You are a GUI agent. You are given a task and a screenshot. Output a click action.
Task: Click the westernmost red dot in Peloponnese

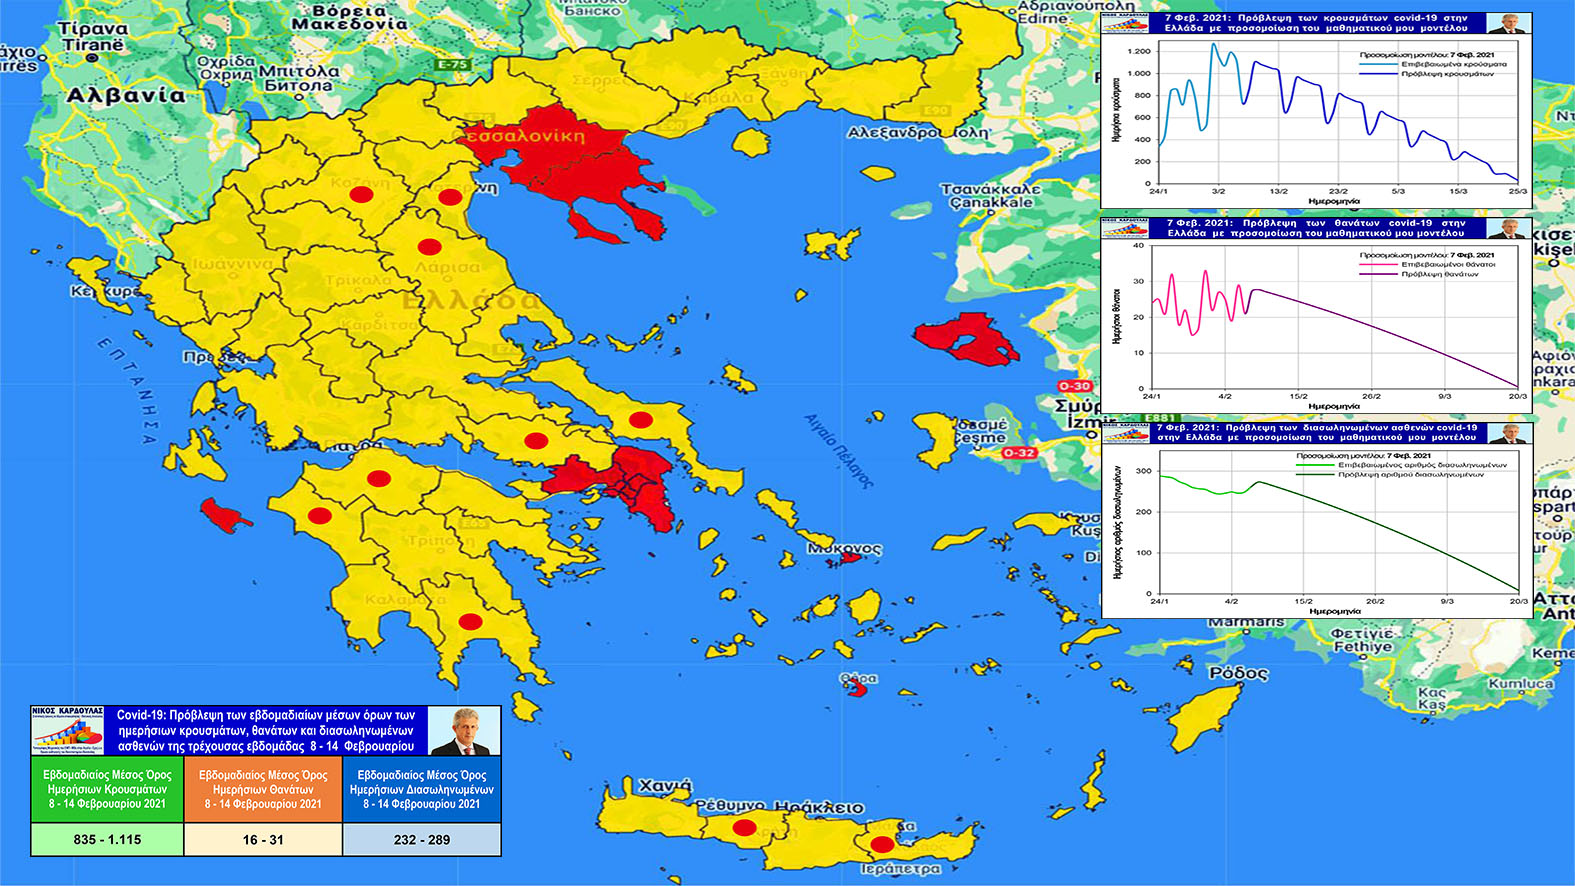click(319, 516)
